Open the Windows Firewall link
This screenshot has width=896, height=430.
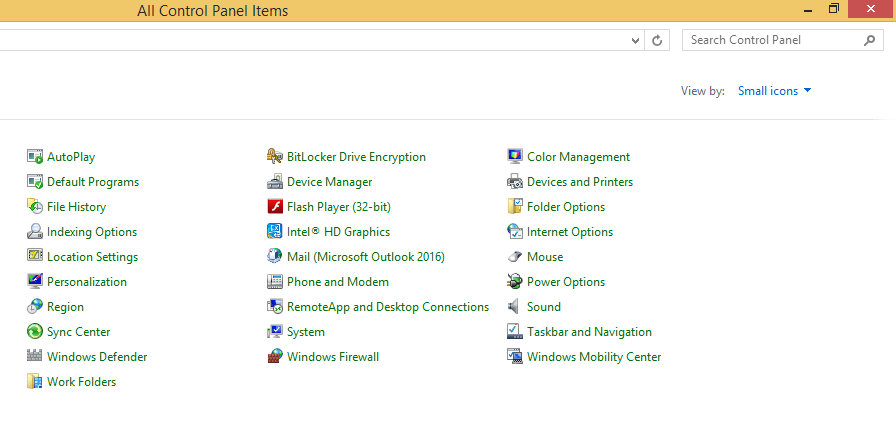coord(333,357)
